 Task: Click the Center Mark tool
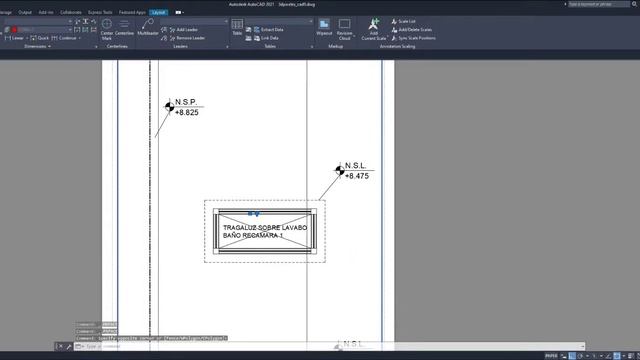(x=107, y=29)
